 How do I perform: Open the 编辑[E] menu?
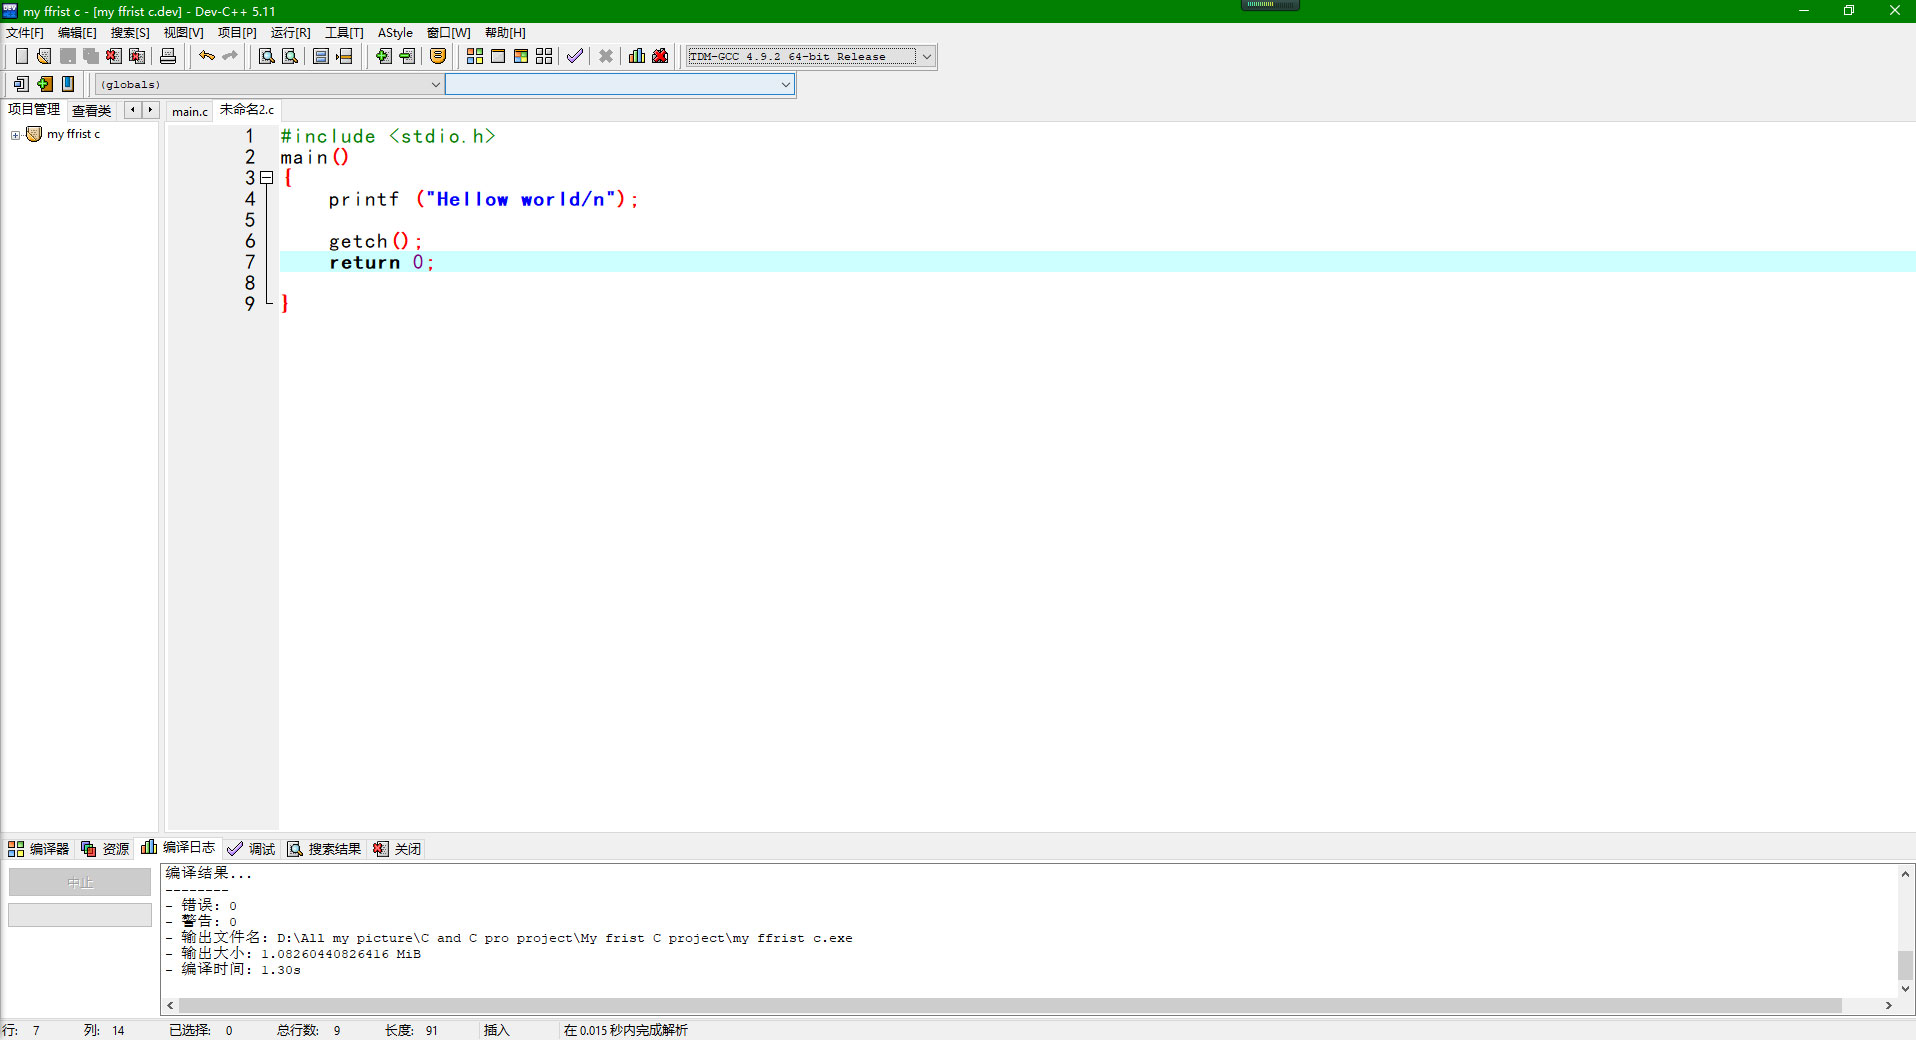77,33
